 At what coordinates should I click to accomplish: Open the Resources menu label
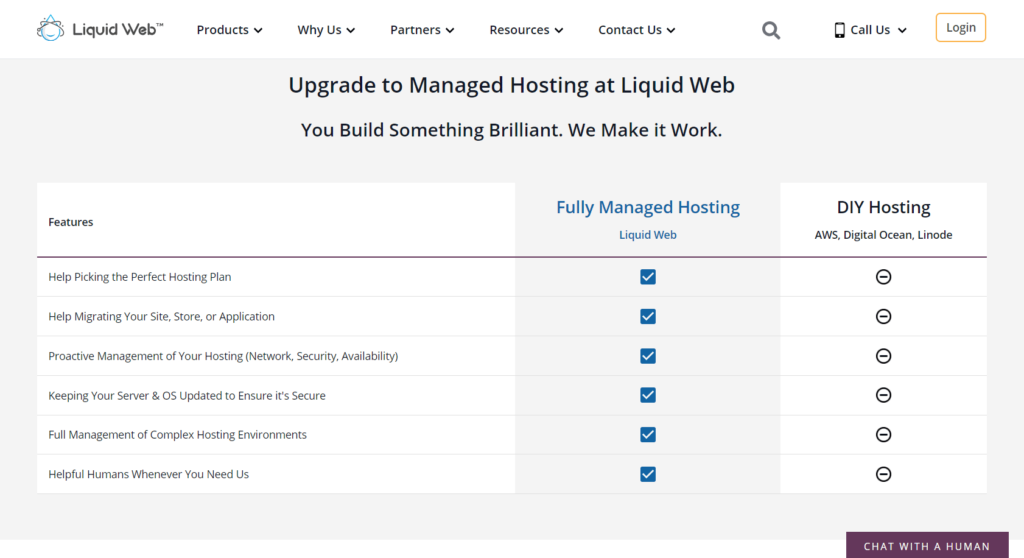tap(519, 30)
